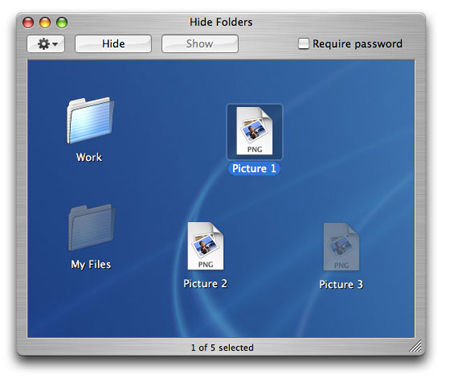Open the gear action dropdown menu
Image resolution: width=450 pixels, height=383 pixels.
pos(46,44)
